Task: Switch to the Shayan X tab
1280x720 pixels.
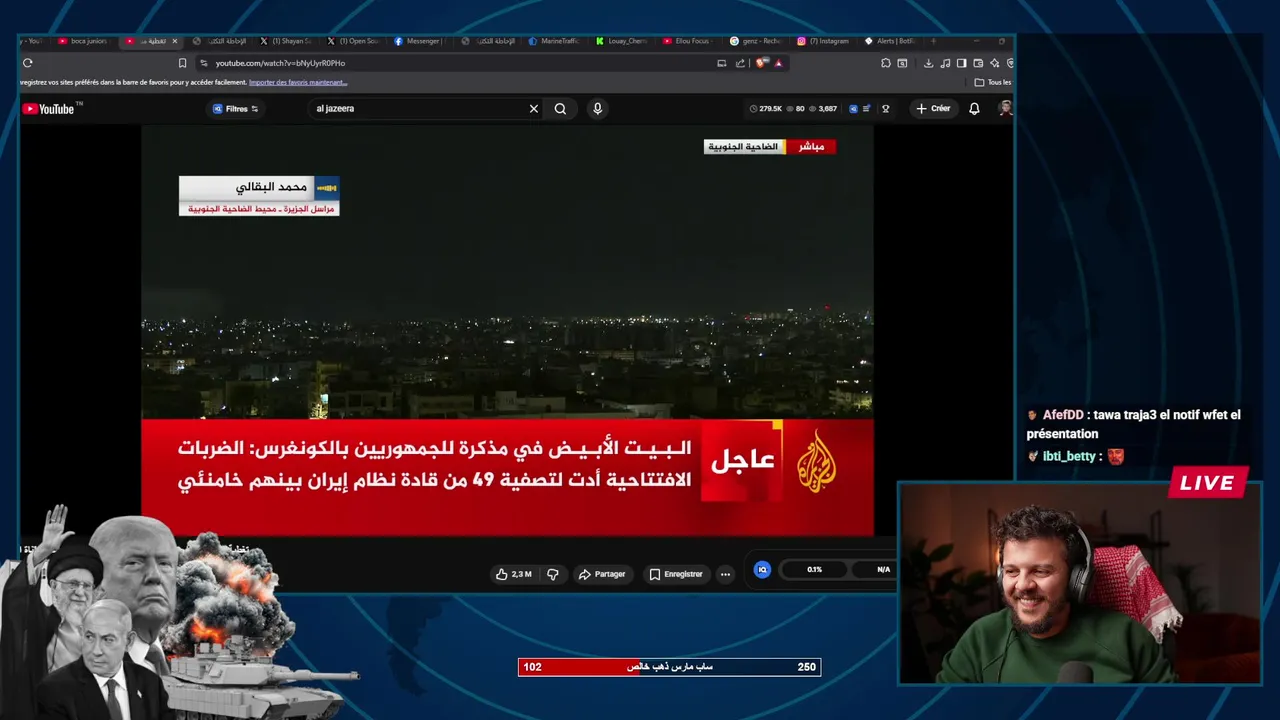Action: click(x=288, y=41)
